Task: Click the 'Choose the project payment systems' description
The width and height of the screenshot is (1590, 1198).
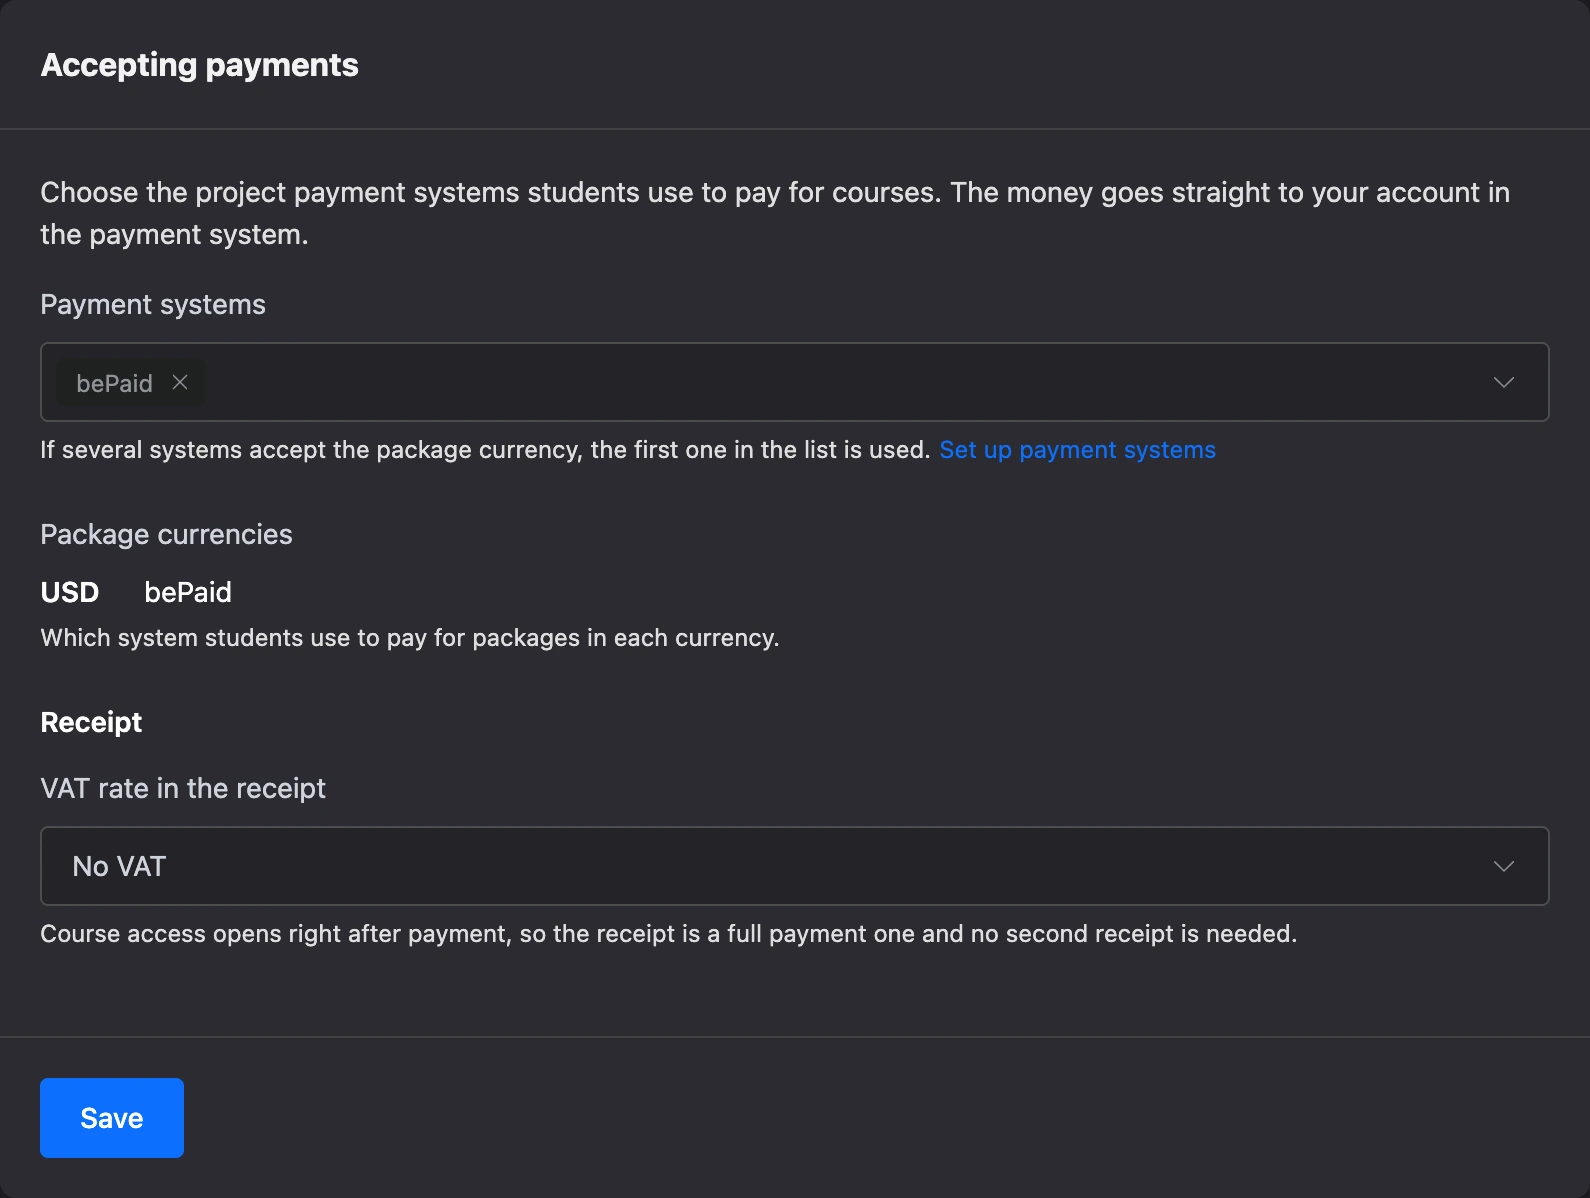Action: coord(775,213)
